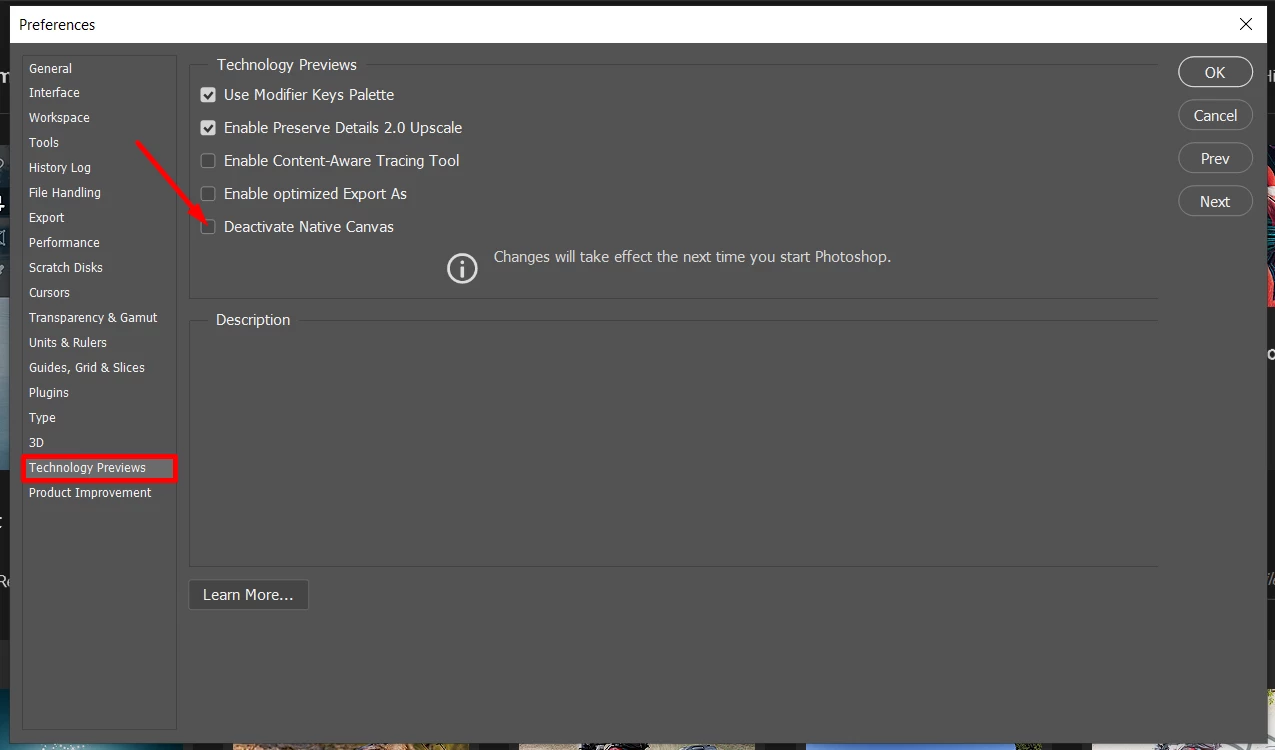1275x750 pixels.
Task: Switch to the Export category
Action: pos(46,218)
